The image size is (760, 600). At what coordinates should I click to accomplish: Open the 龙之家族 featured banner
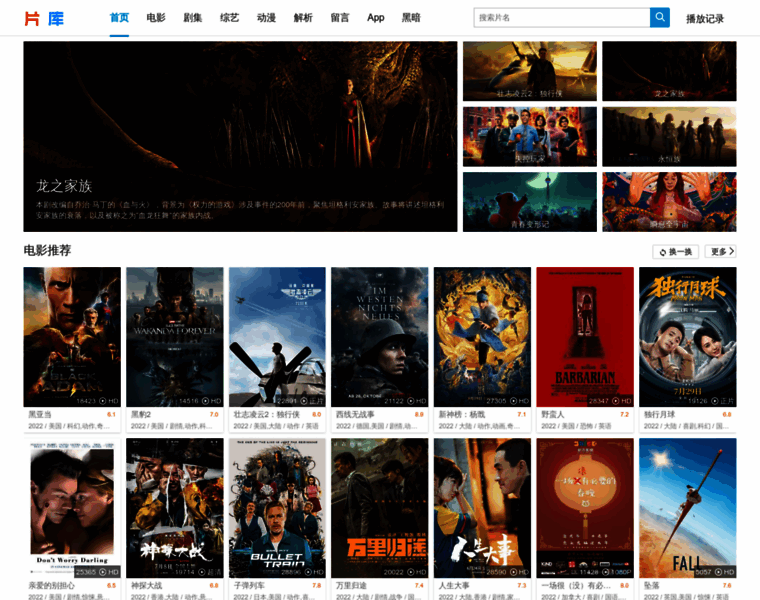240,136
